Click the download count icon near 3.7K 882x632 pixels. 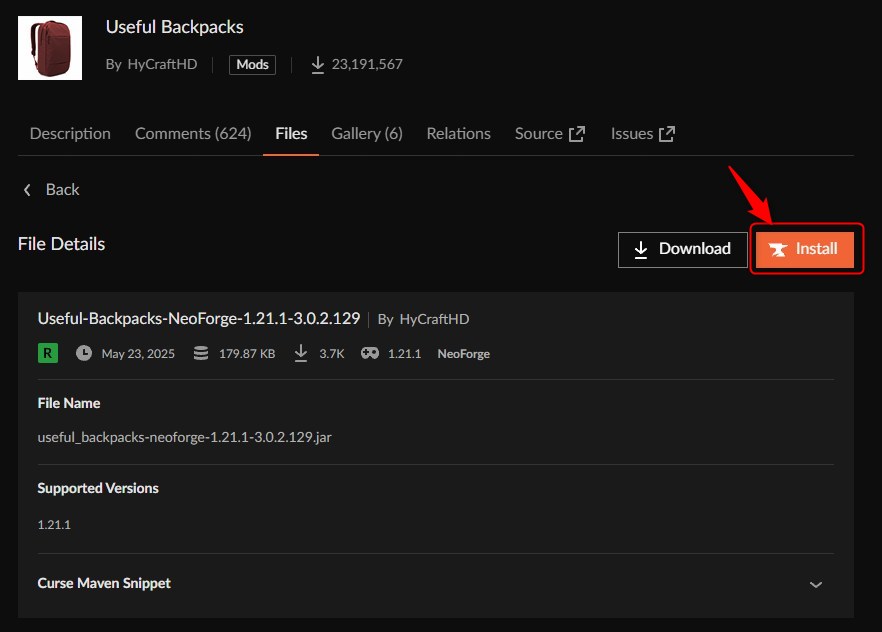click(x=301, y=353)
